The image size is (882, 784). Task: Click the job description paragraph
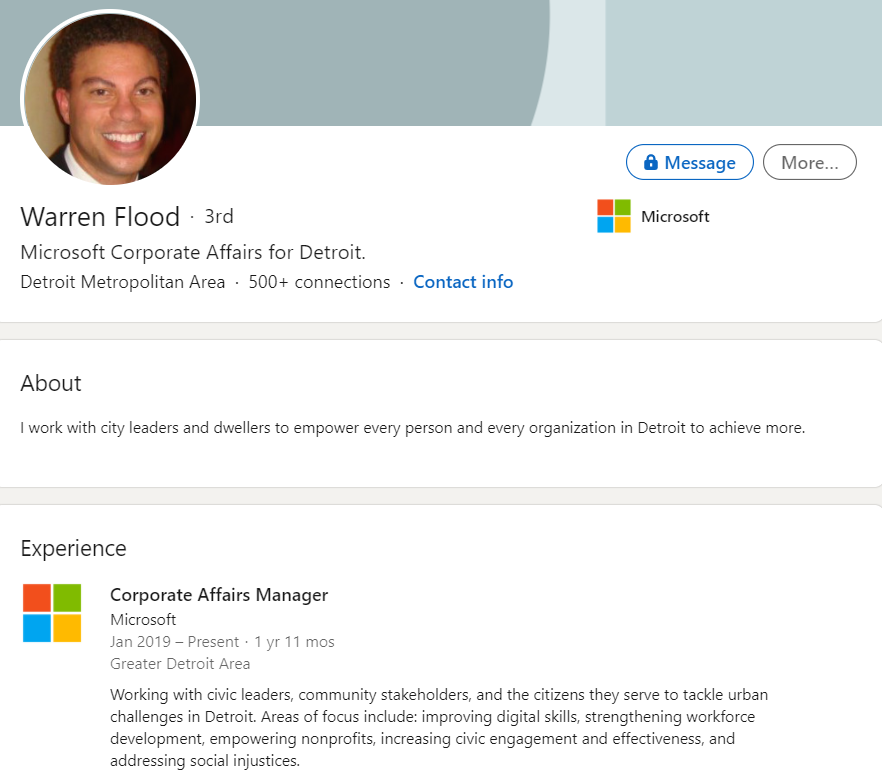(x=439, y=728)
